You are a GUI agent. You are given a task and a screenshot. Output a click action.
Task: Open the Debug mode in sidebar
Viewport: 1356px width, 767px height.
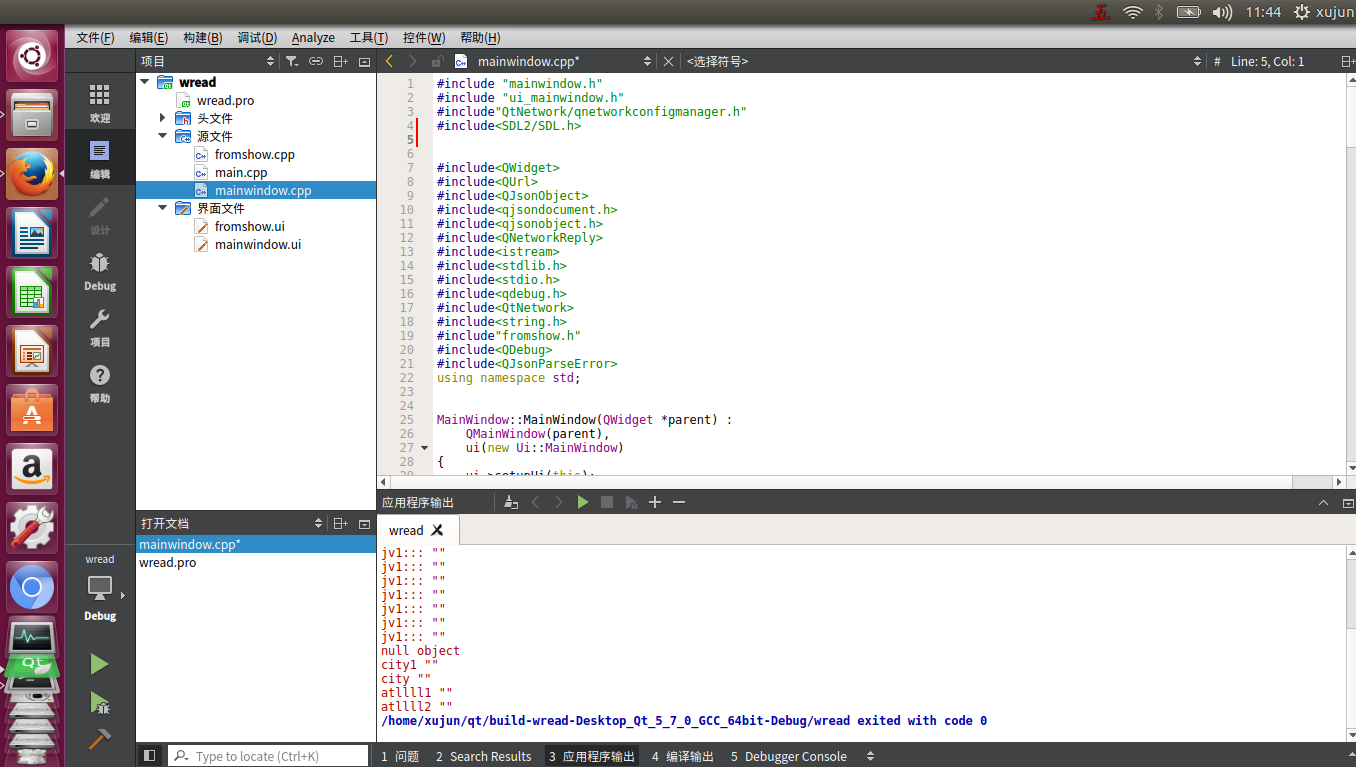[x=99, y=271]
